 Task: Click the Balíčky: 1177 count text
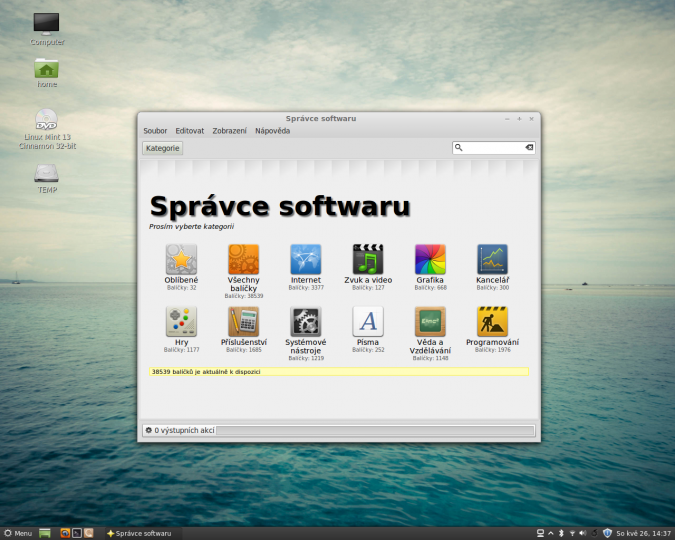point(182,350)
